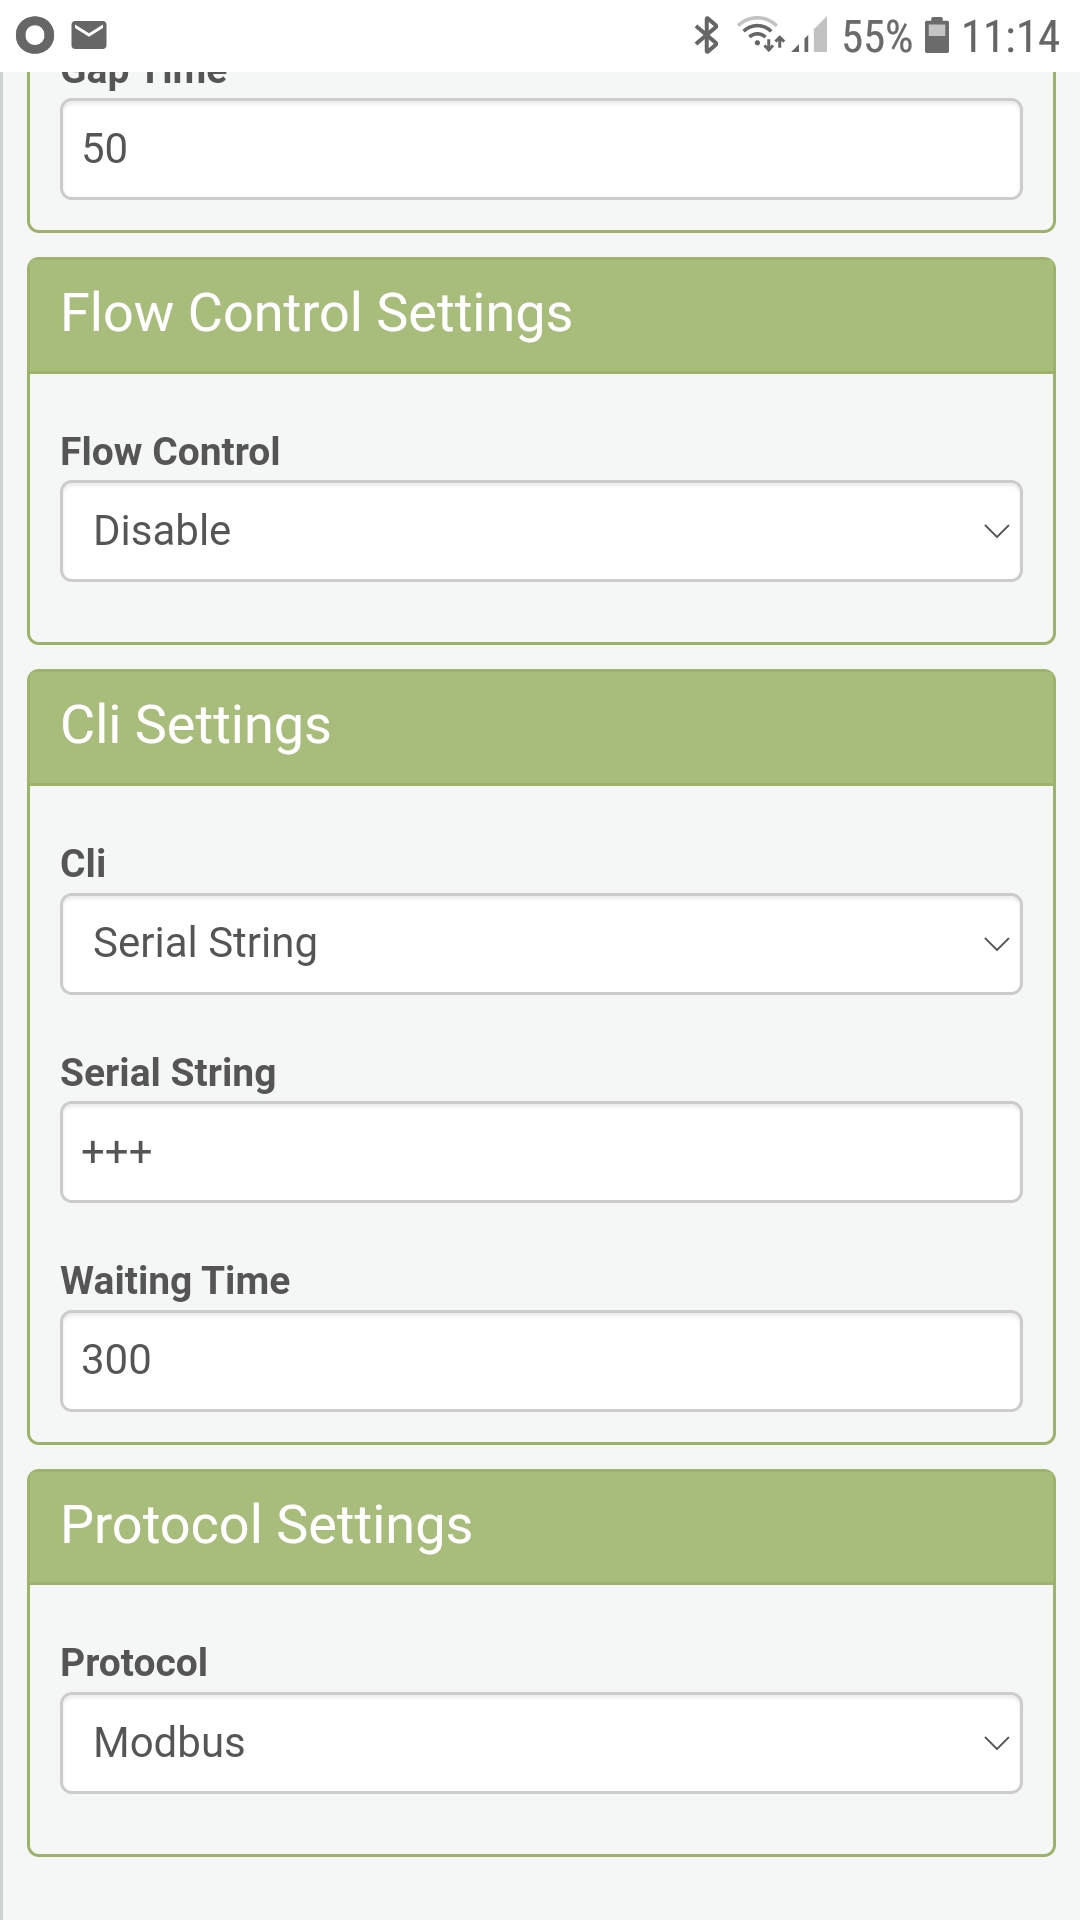The image size is (1080, 1920).
Task: Tap the clock showing 11:14
Action: pos(1010,37)
